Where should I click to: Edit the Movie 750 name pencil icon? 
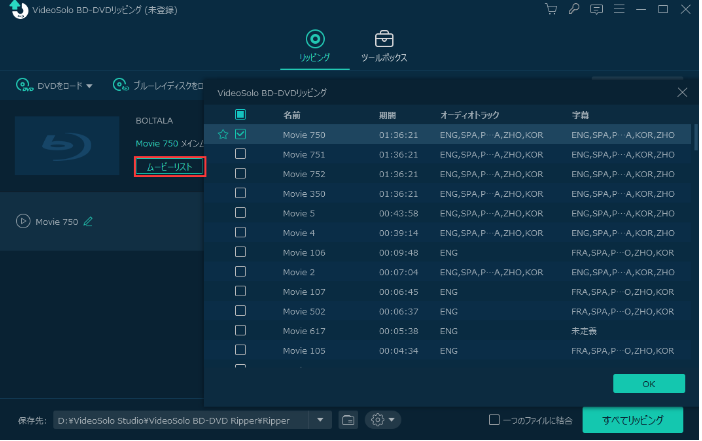(88, 221)
